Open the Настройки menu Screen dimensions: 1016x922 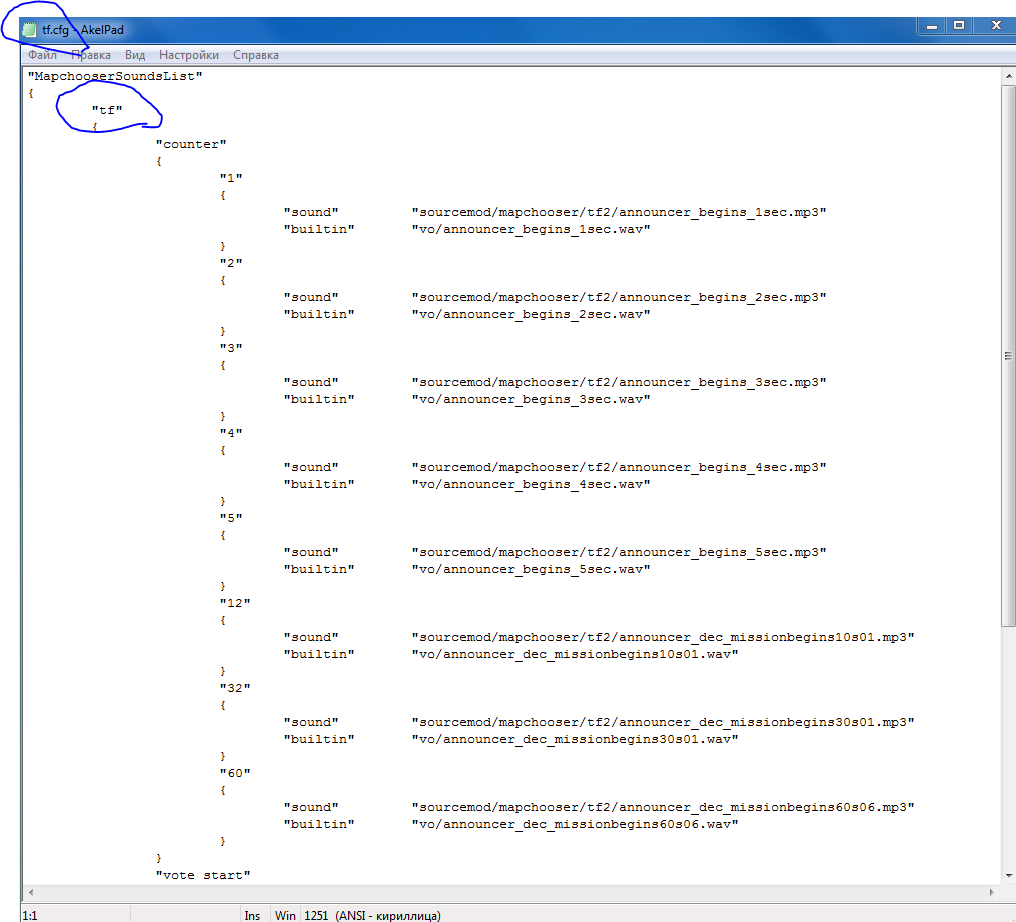[189, 55]
